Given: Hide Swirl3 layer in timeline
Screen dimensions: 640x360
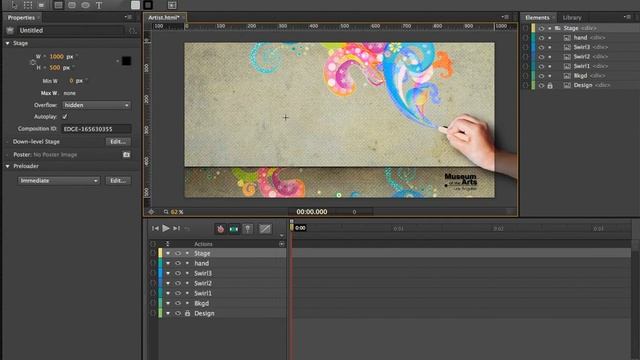Looking at the screenshot, I should pyautogui.click(x=178, y=273).
